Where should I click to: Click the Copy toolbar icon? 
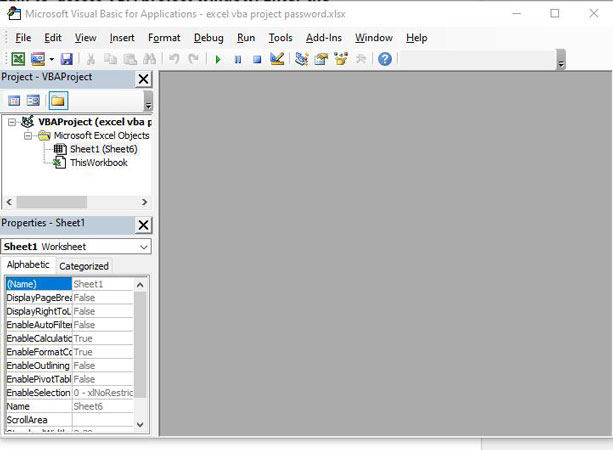110,59
